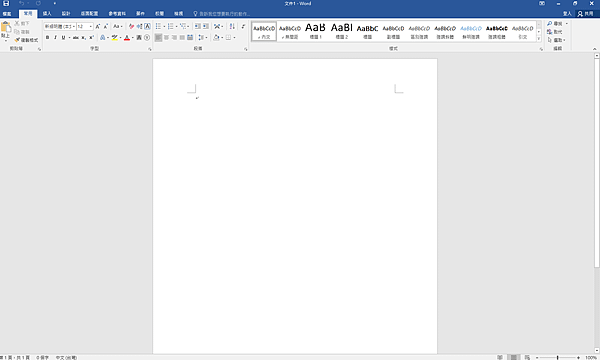
Task: Switch to web layout view in status bar
Action: point(527,357)
